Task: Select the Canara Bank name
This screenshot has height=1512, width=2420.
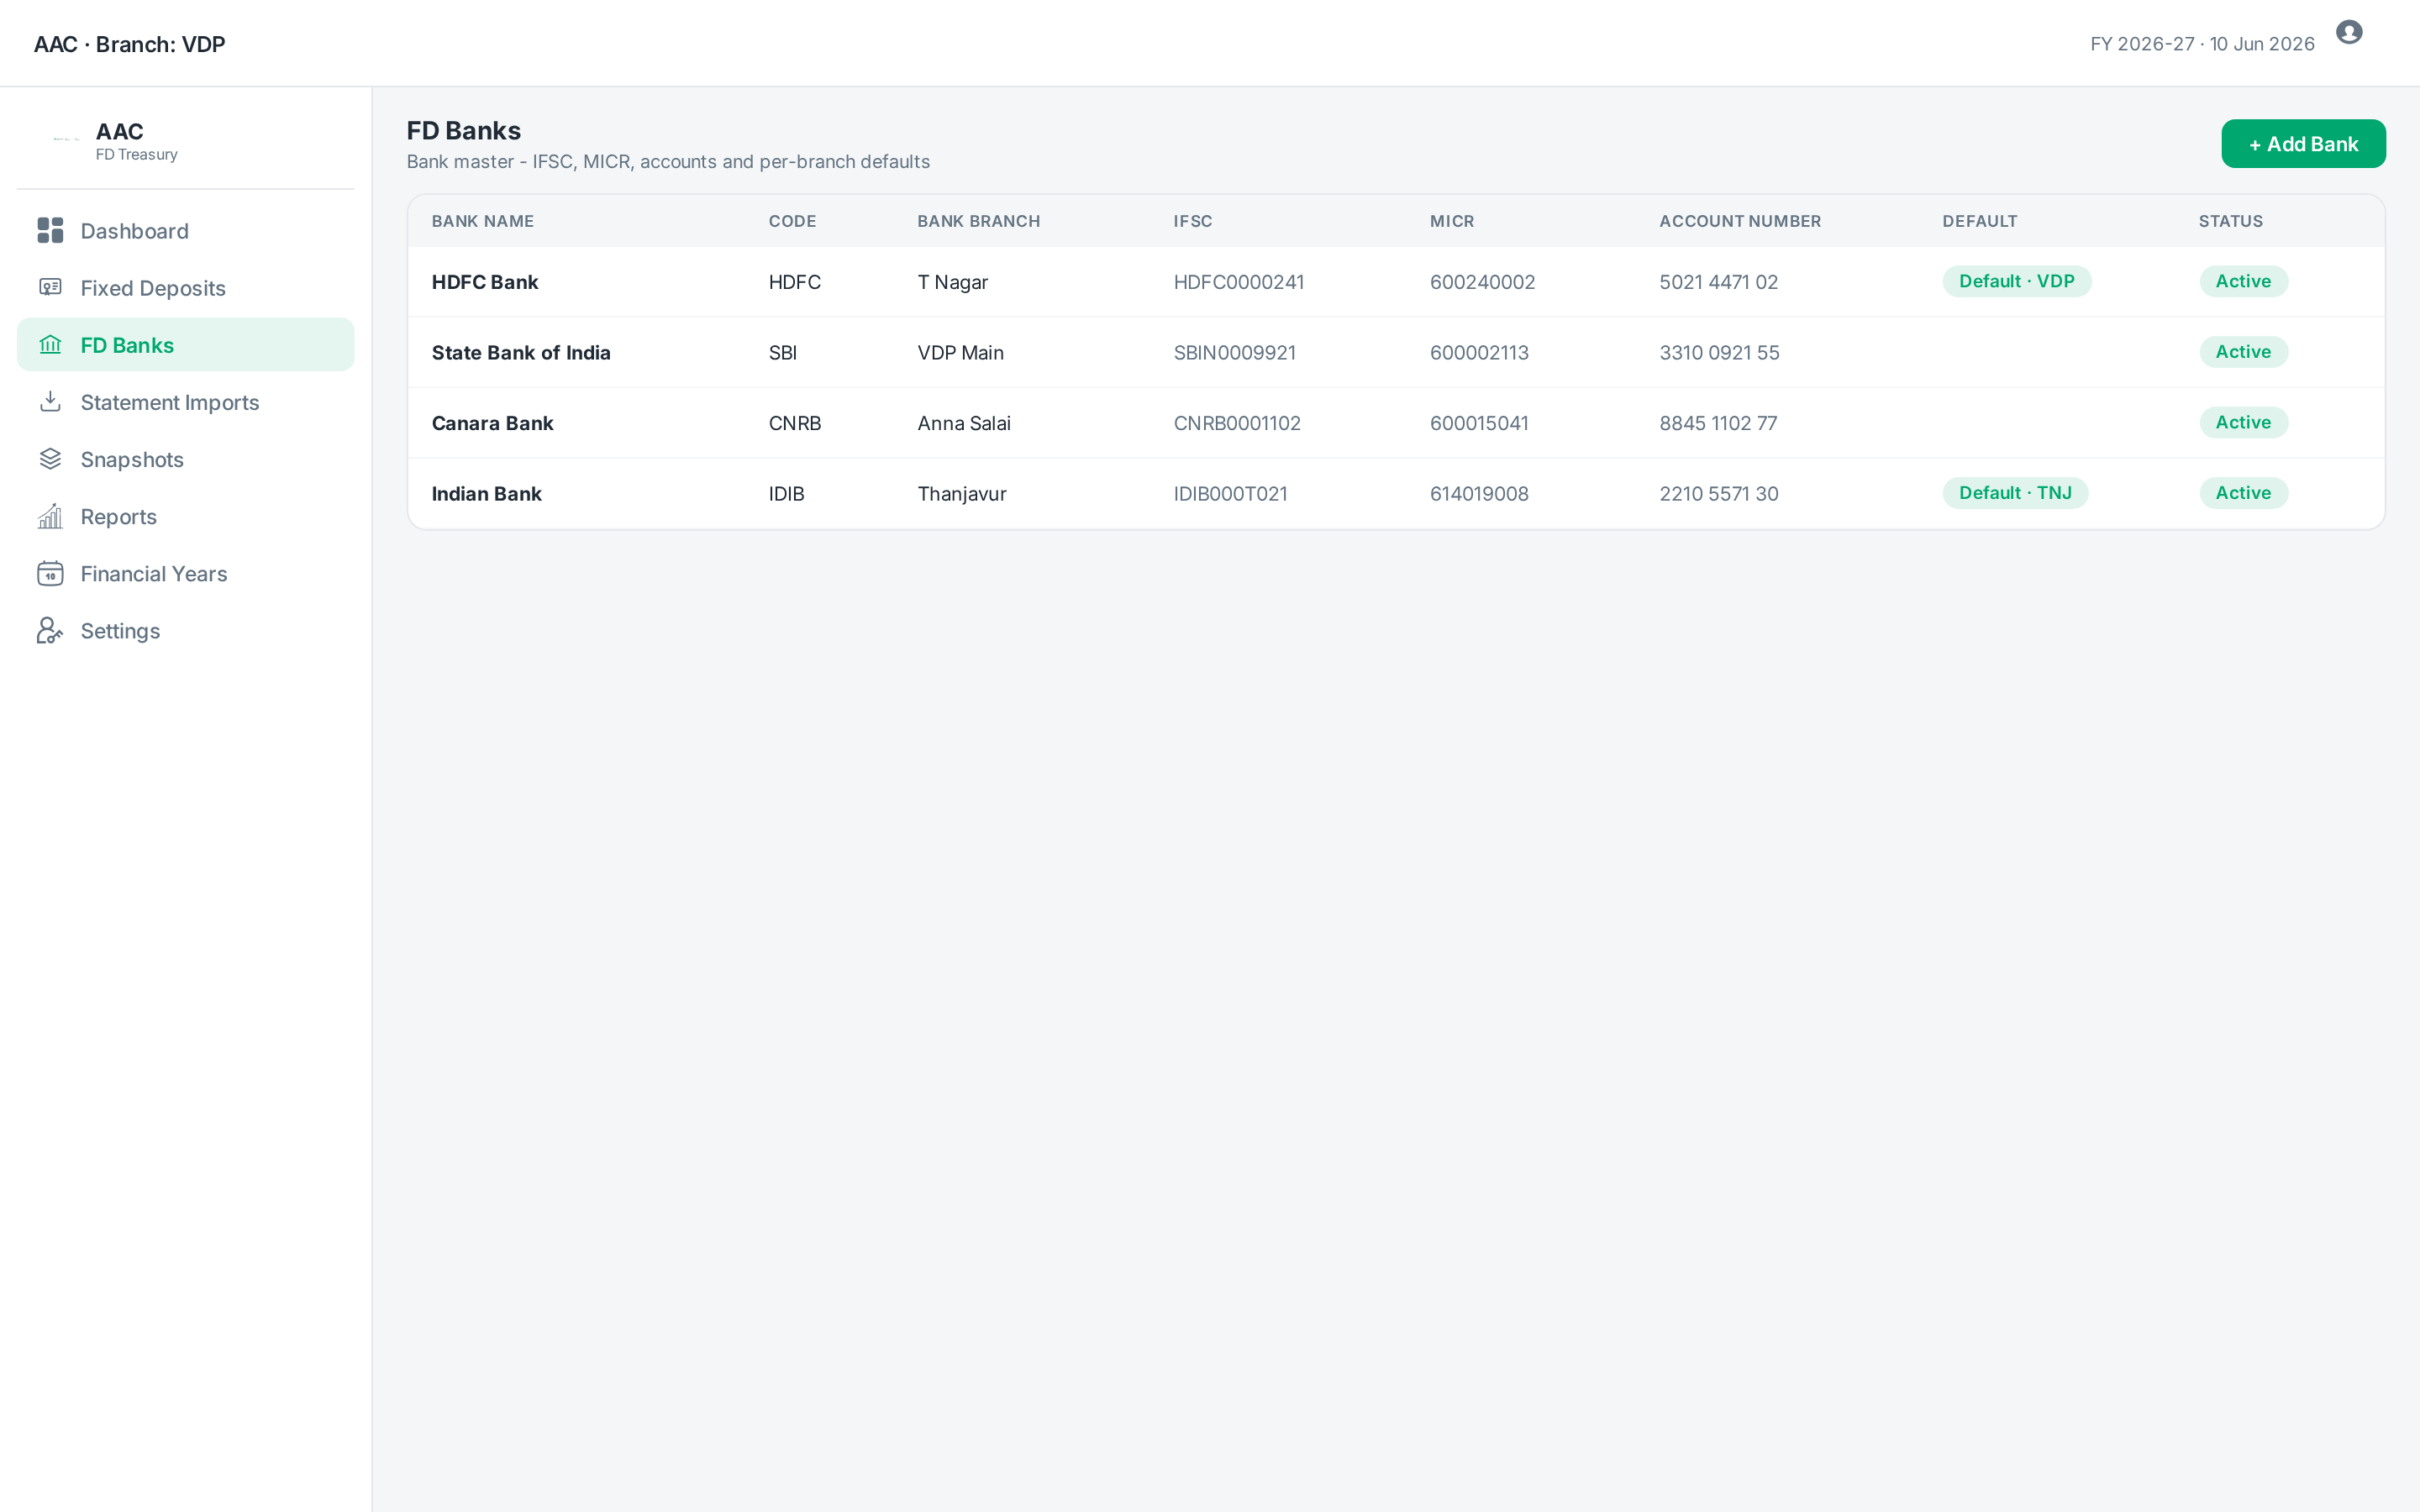Action: (493, 423)
